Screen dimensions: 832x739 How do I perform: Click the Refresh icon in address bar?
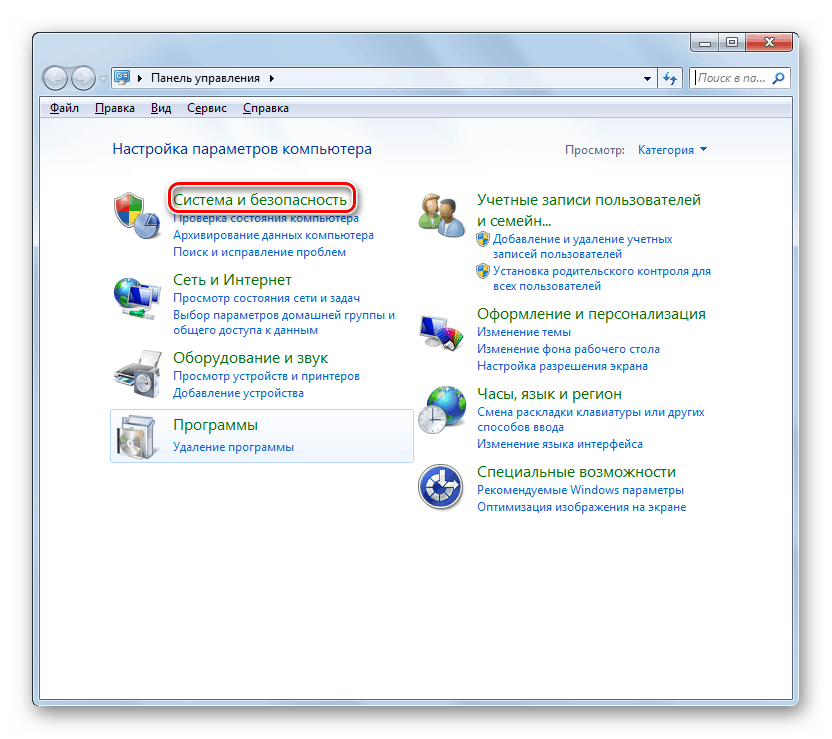coord(670,78)
